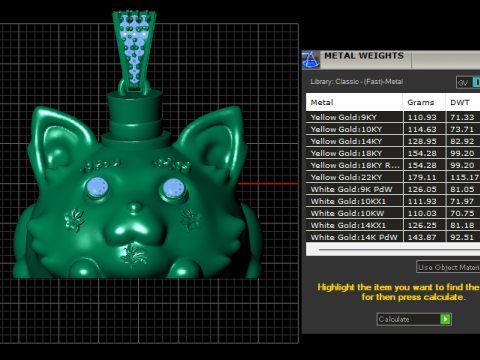Click the 82.92 DWT value
The height and width of the screenshot is (360, 480).
[462, 141]
